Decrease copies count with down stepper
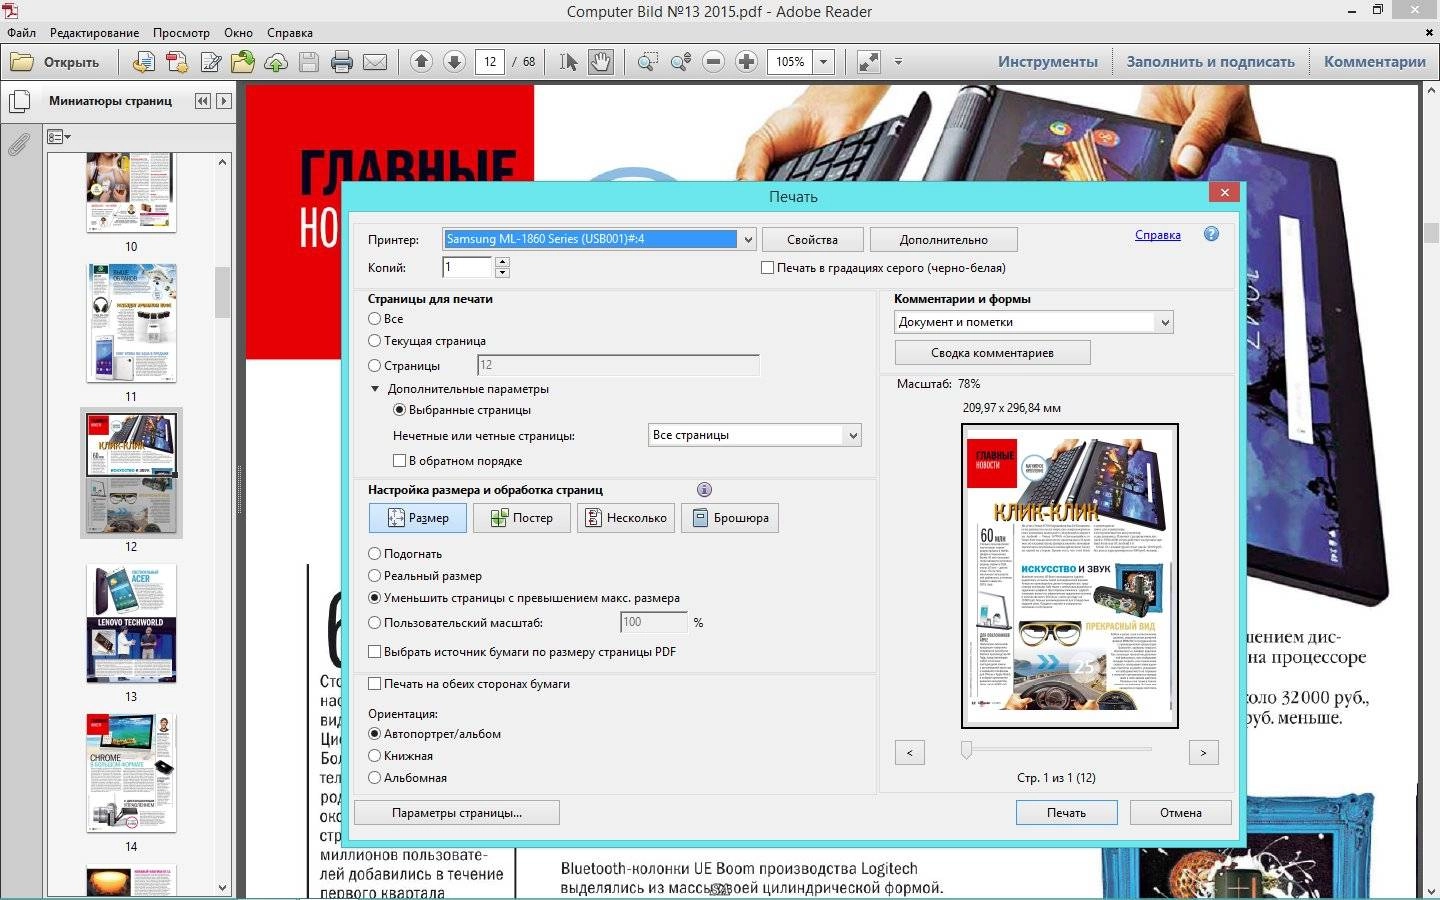1440x900 pixels. [x=502, y=273]
